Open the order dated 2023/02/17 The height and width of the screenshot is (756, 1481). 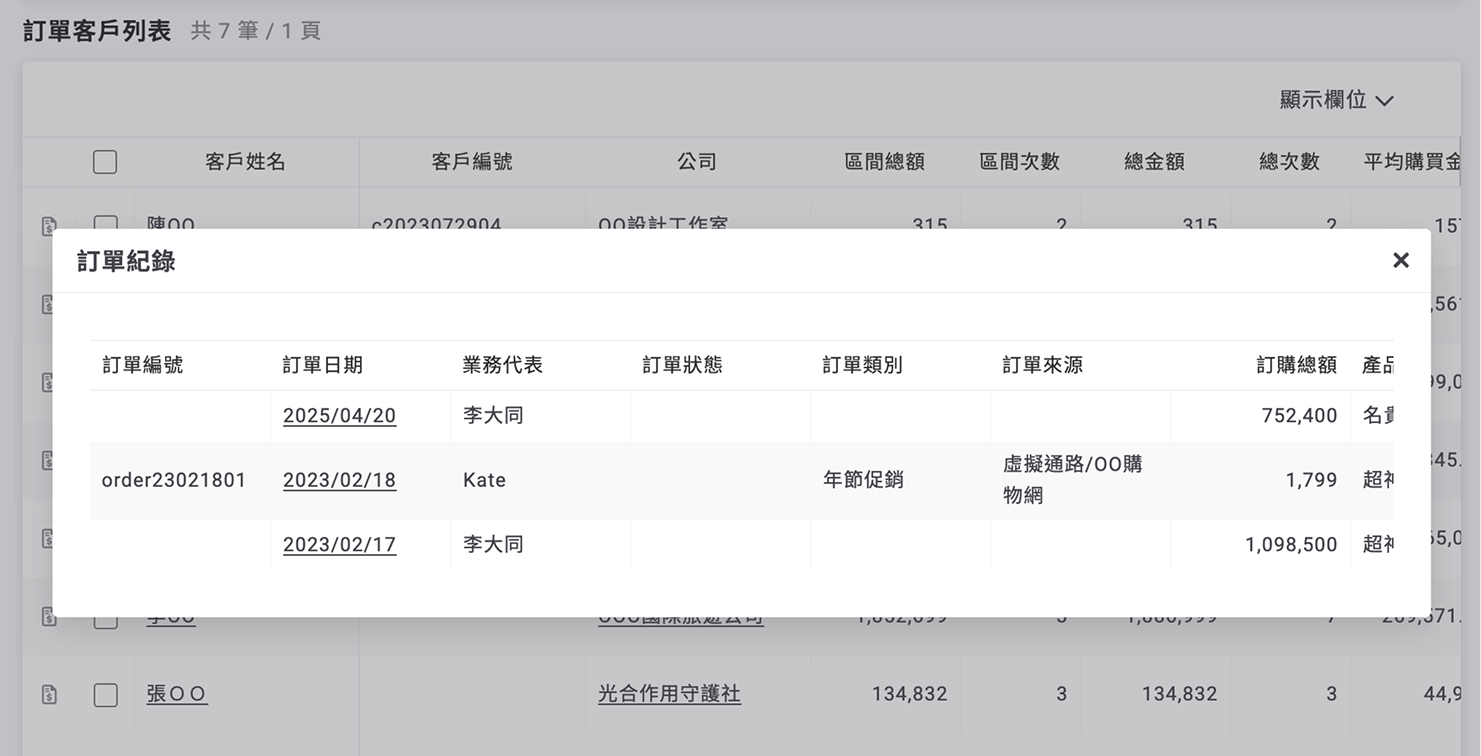pyautogui.click(x=339, y=544)
